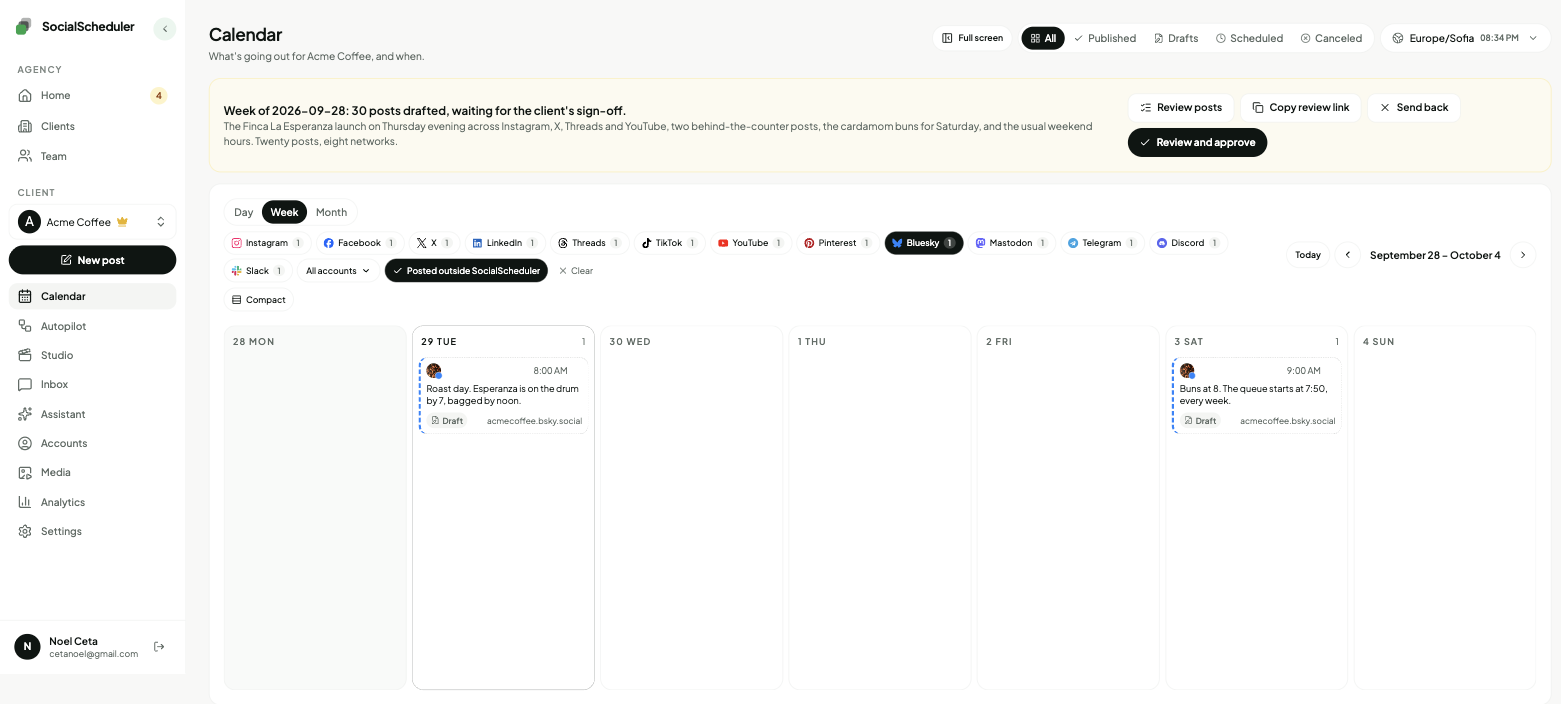Click the Copy review link button
Viewport: 1561px width, 704px height.
tap(1300, 107)
